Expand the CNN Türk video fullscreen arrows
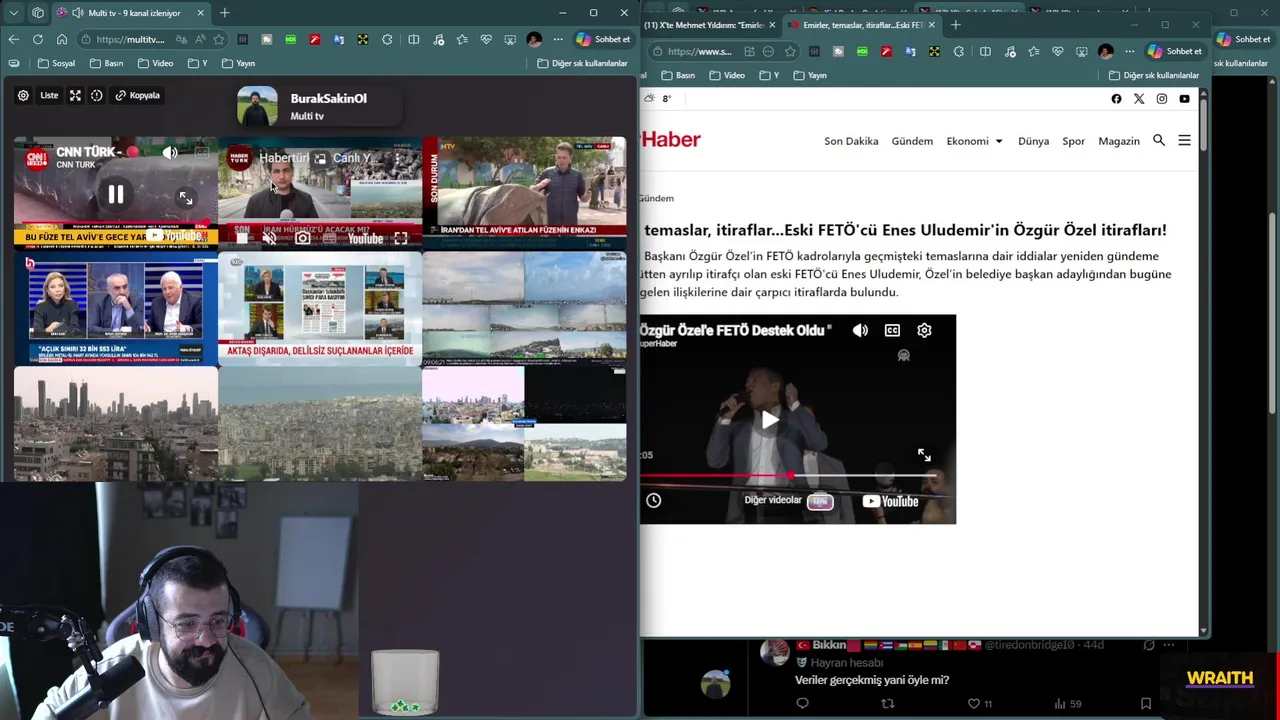The image size is (1280, 720). click(185, 198)
